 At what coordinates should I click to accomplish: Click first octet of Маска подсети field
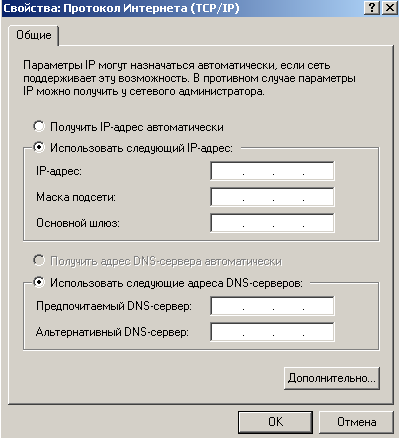tap(228, 197)
